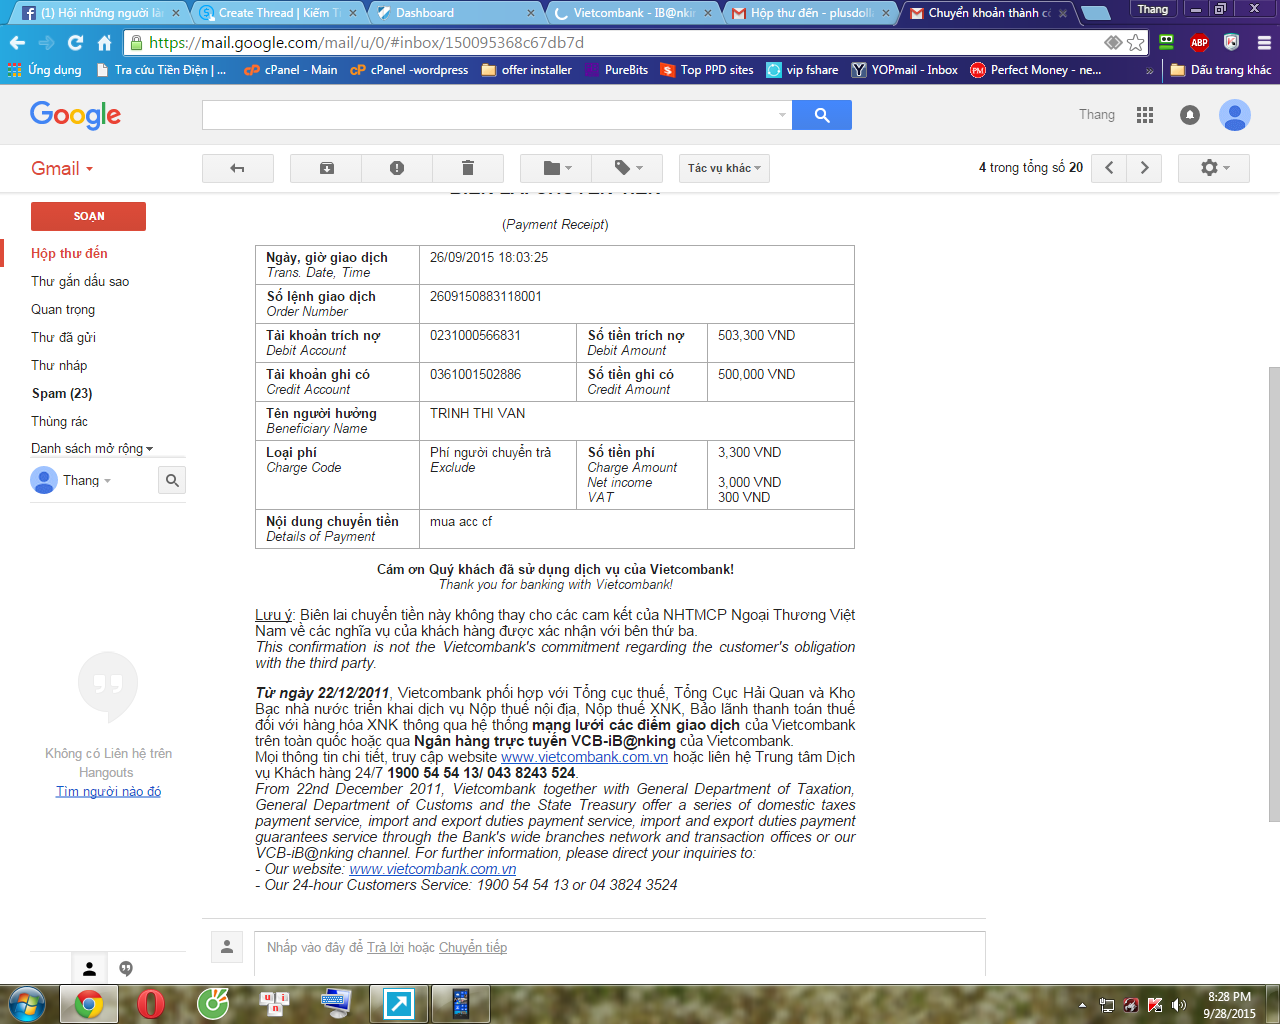Click the Chuyển tiếp forward link
Image resolution: width=1280 pixels, height=1024 pixels.
point(473,948)
